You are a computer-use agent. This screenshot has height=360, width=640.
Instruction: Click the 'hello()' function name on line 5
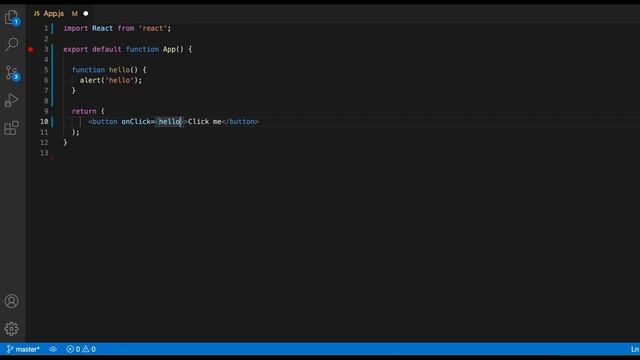click(x=123, y=70)
